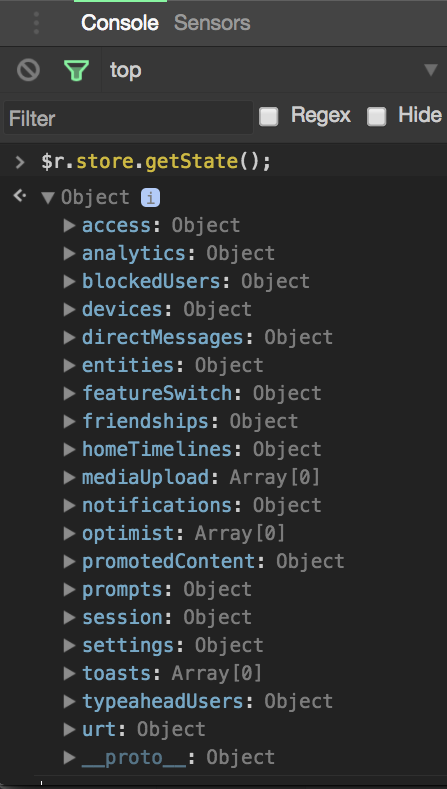Open the drawer three-dot menu icon
The width and height of the screenshot is (447, 789).
click(x=36, y=23)
